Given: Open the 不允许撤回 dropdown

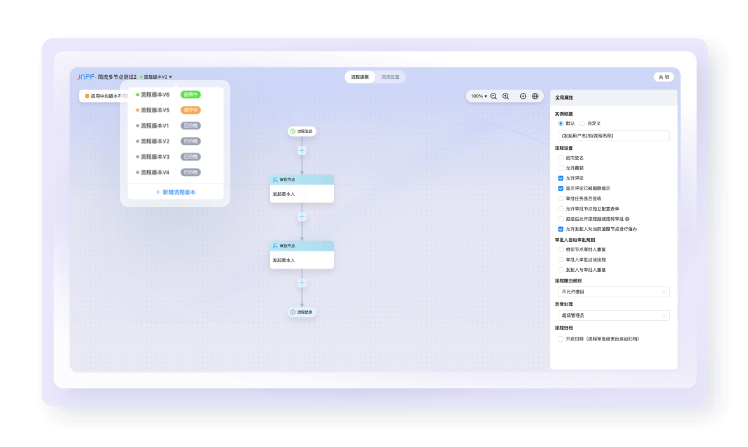Looking at the screenshot, I should point(613,291).
